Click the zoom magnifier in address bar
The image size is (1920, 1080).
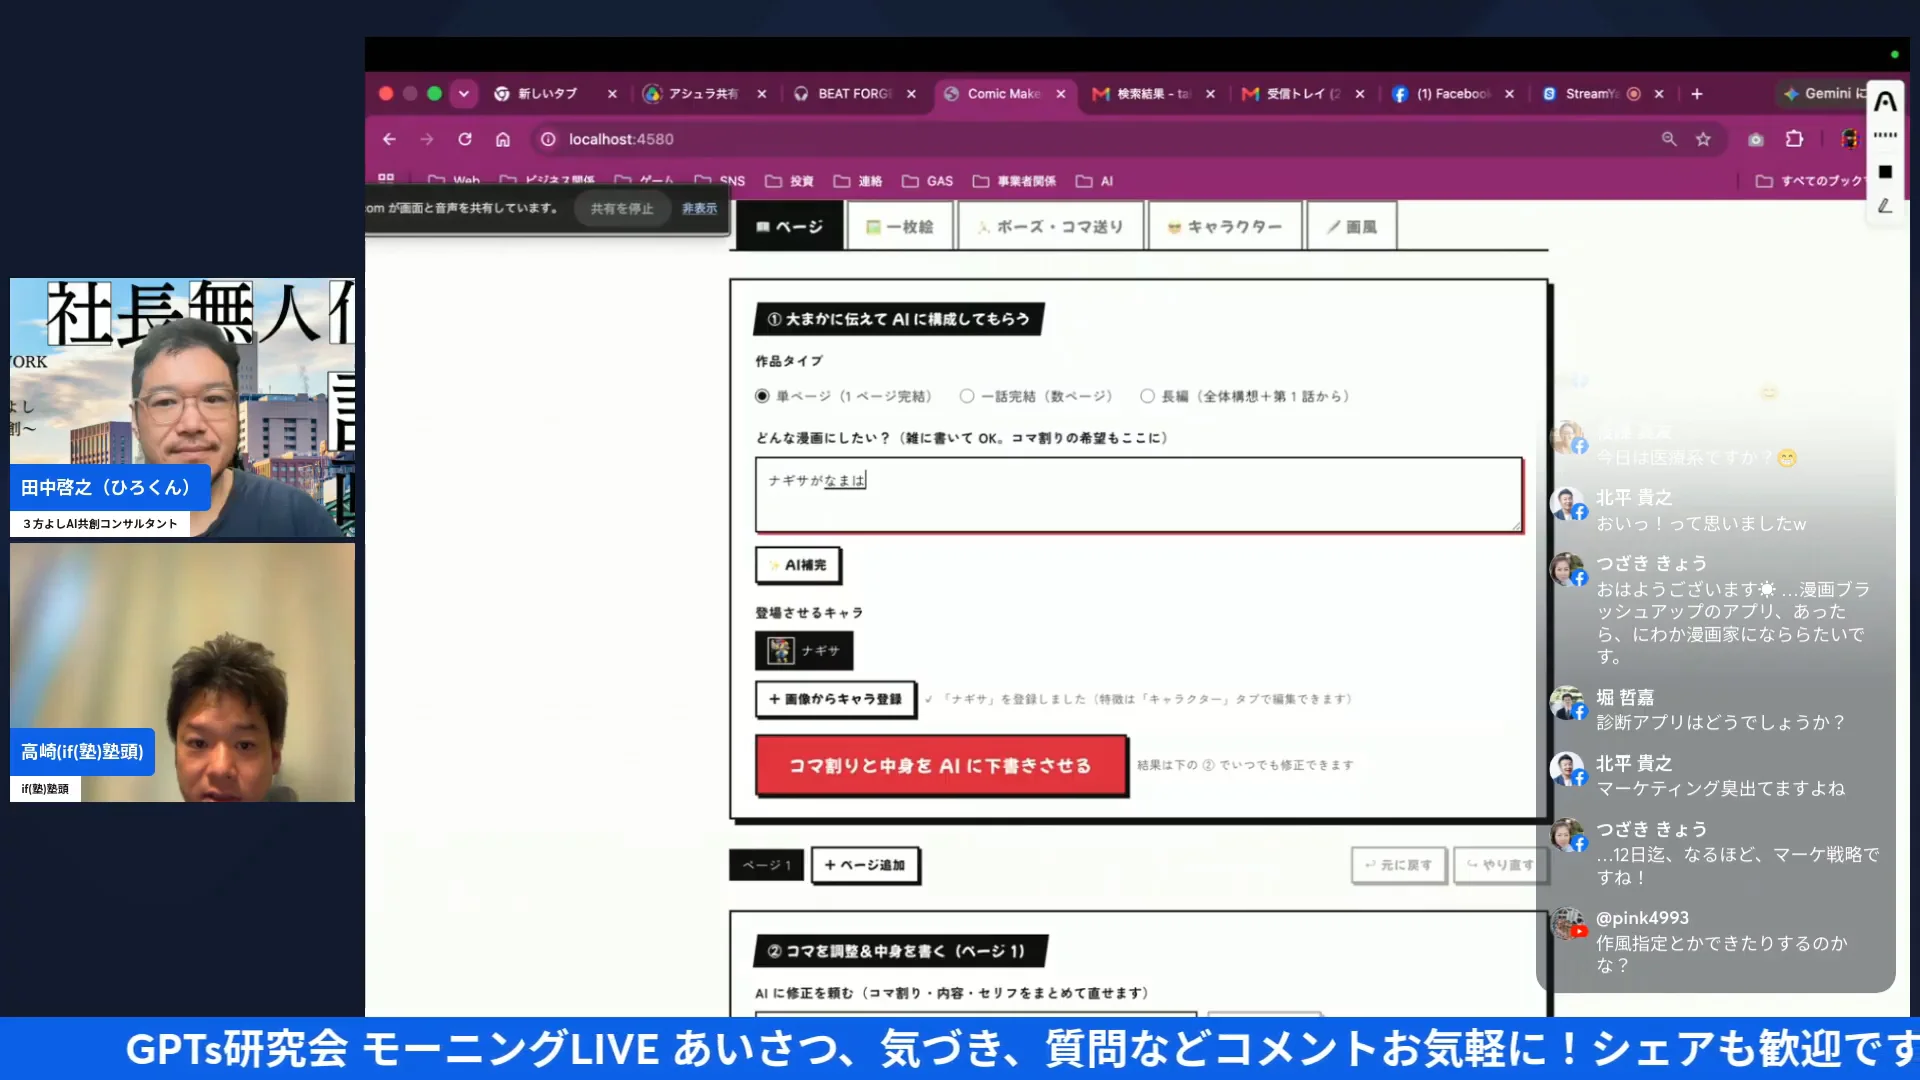click(x=1668, y=139)
